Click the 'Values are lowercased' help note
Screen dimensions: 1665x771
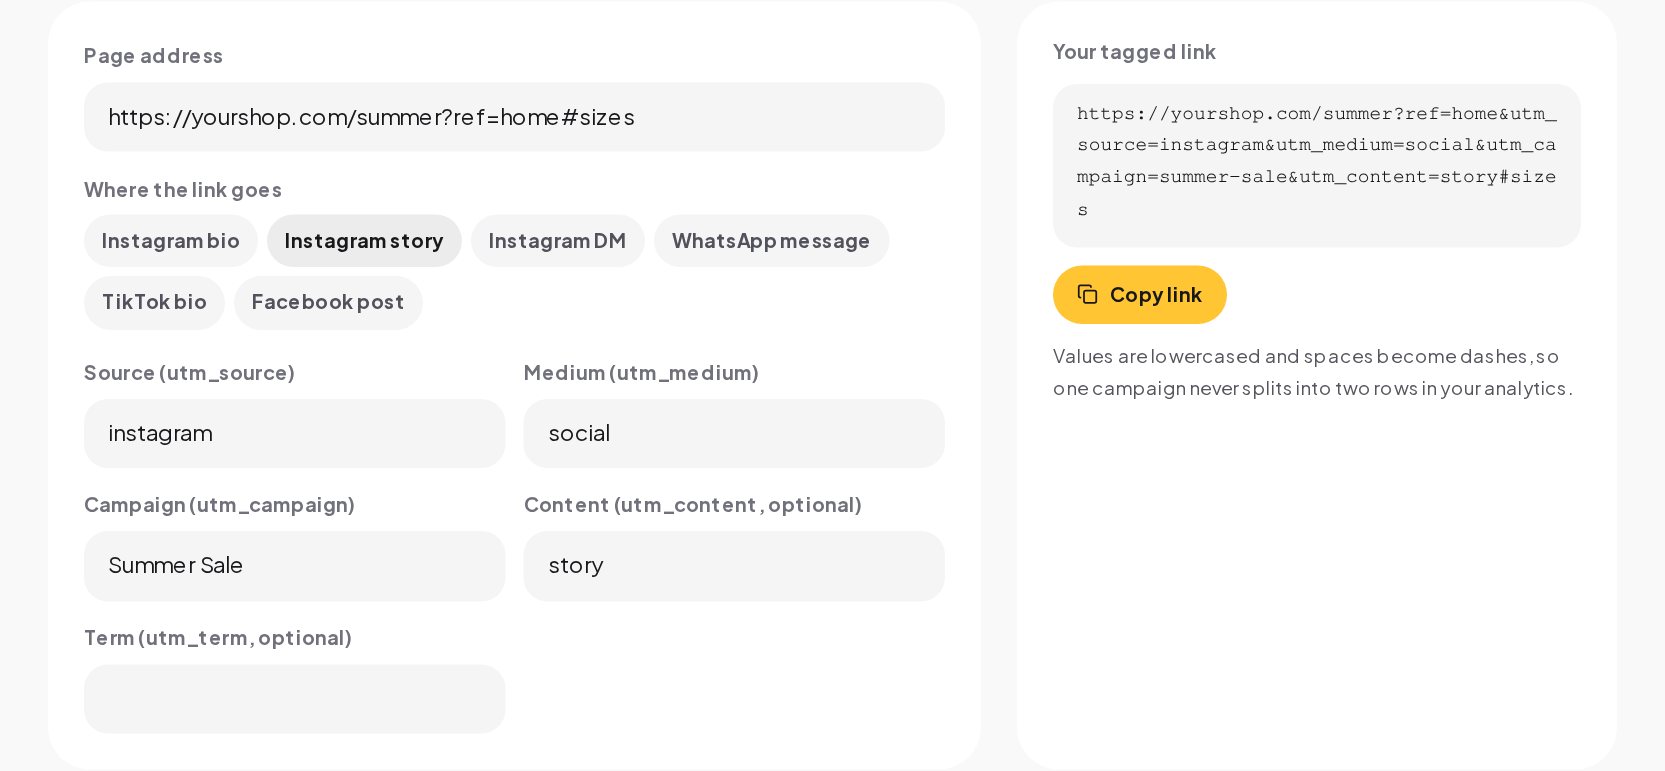[x=1313, y=372]
